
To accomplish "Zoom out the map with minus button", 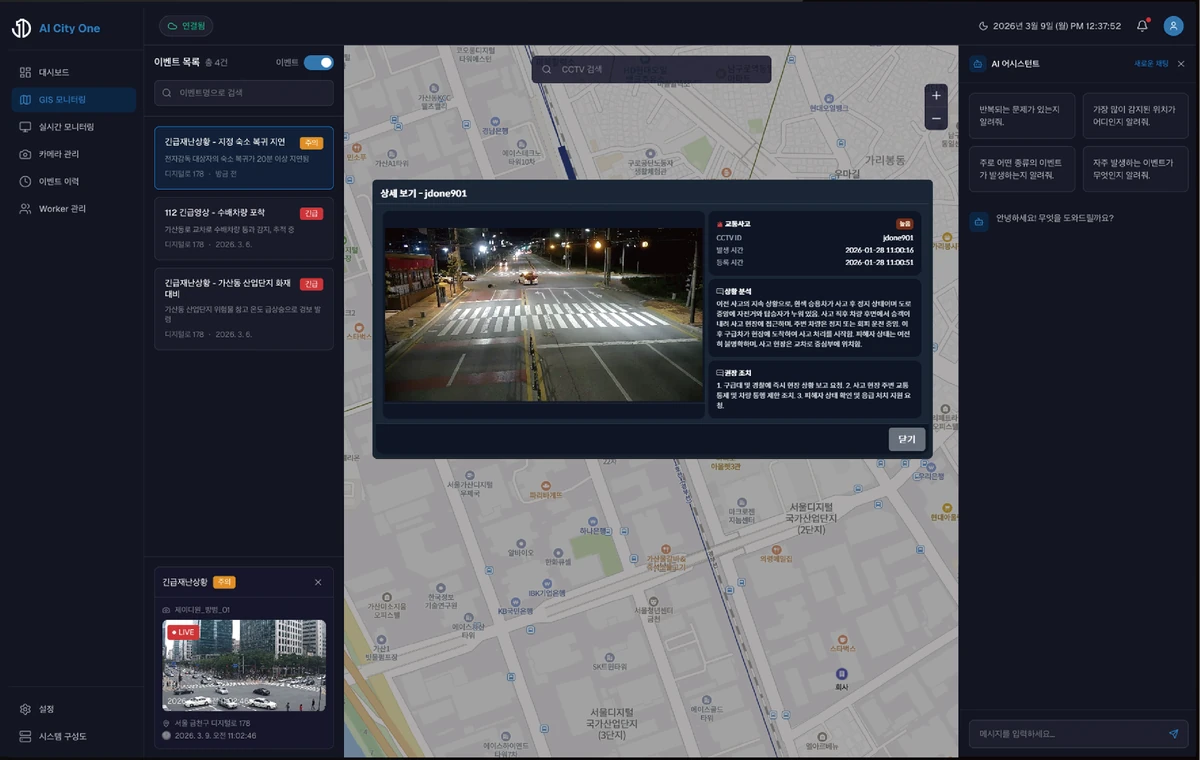I will tap(936, 119).
